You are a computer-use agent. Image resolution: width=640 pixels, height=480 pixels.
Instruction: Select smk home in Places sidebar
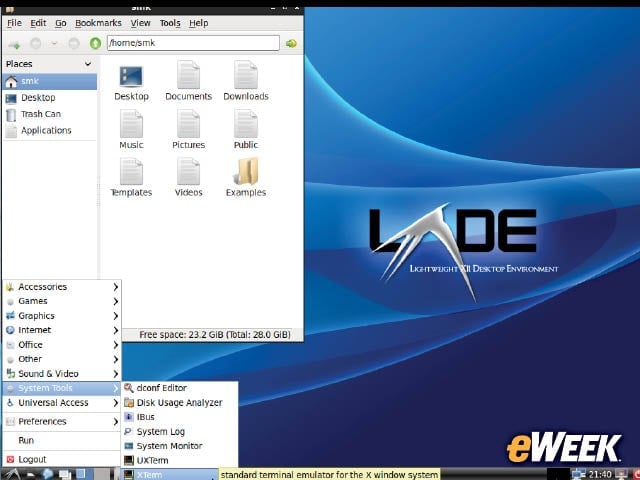tap(50, 81)
